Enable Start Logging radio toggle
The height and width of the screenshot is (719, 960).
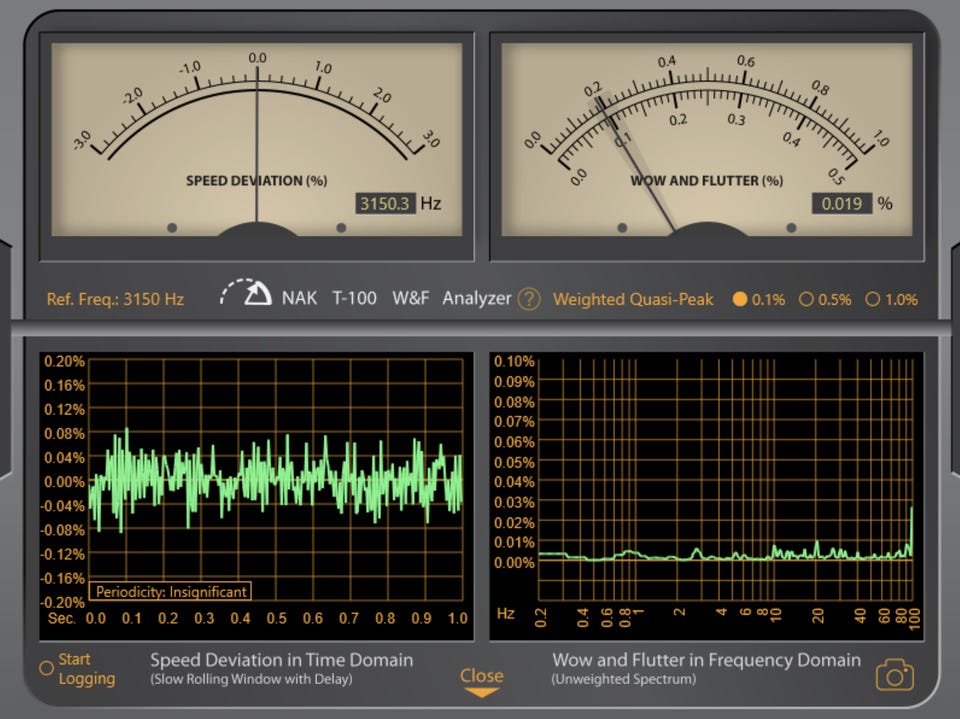tap(46, 668)
